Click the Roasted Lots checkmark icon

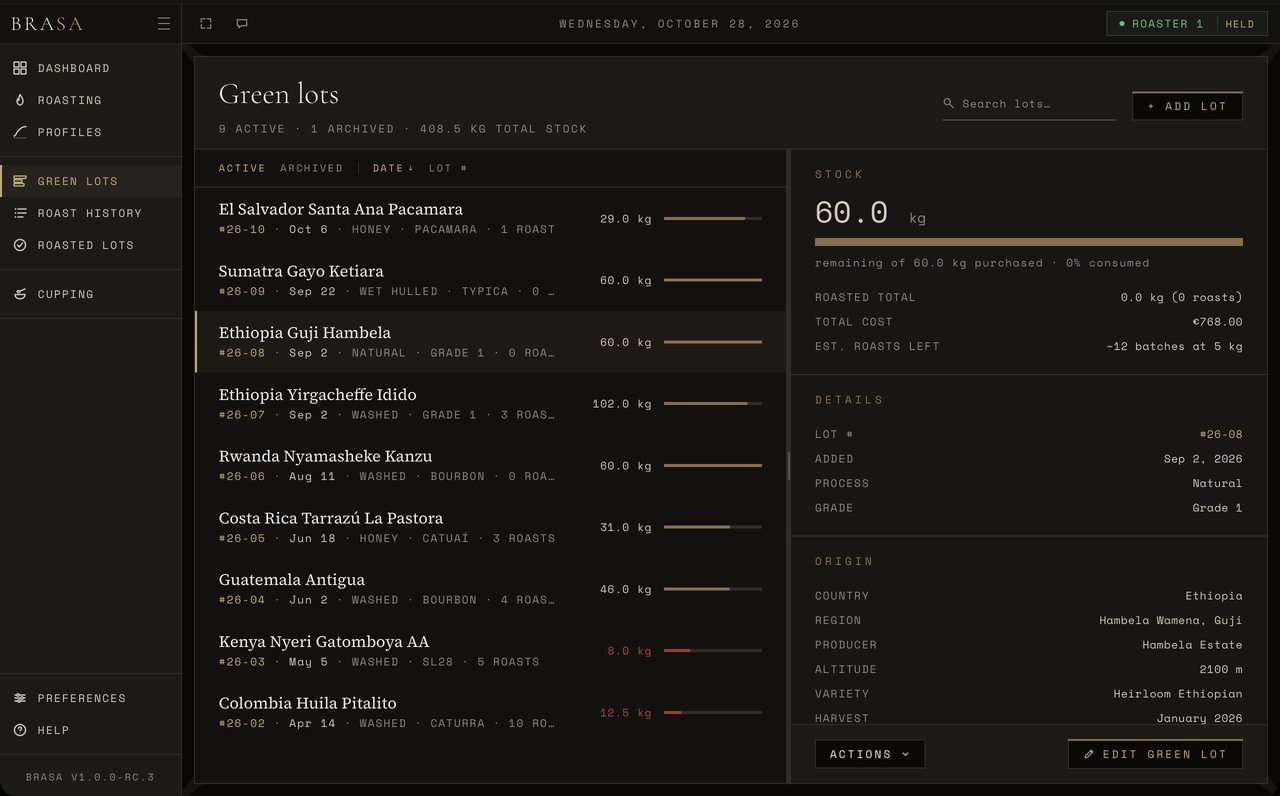20,245
